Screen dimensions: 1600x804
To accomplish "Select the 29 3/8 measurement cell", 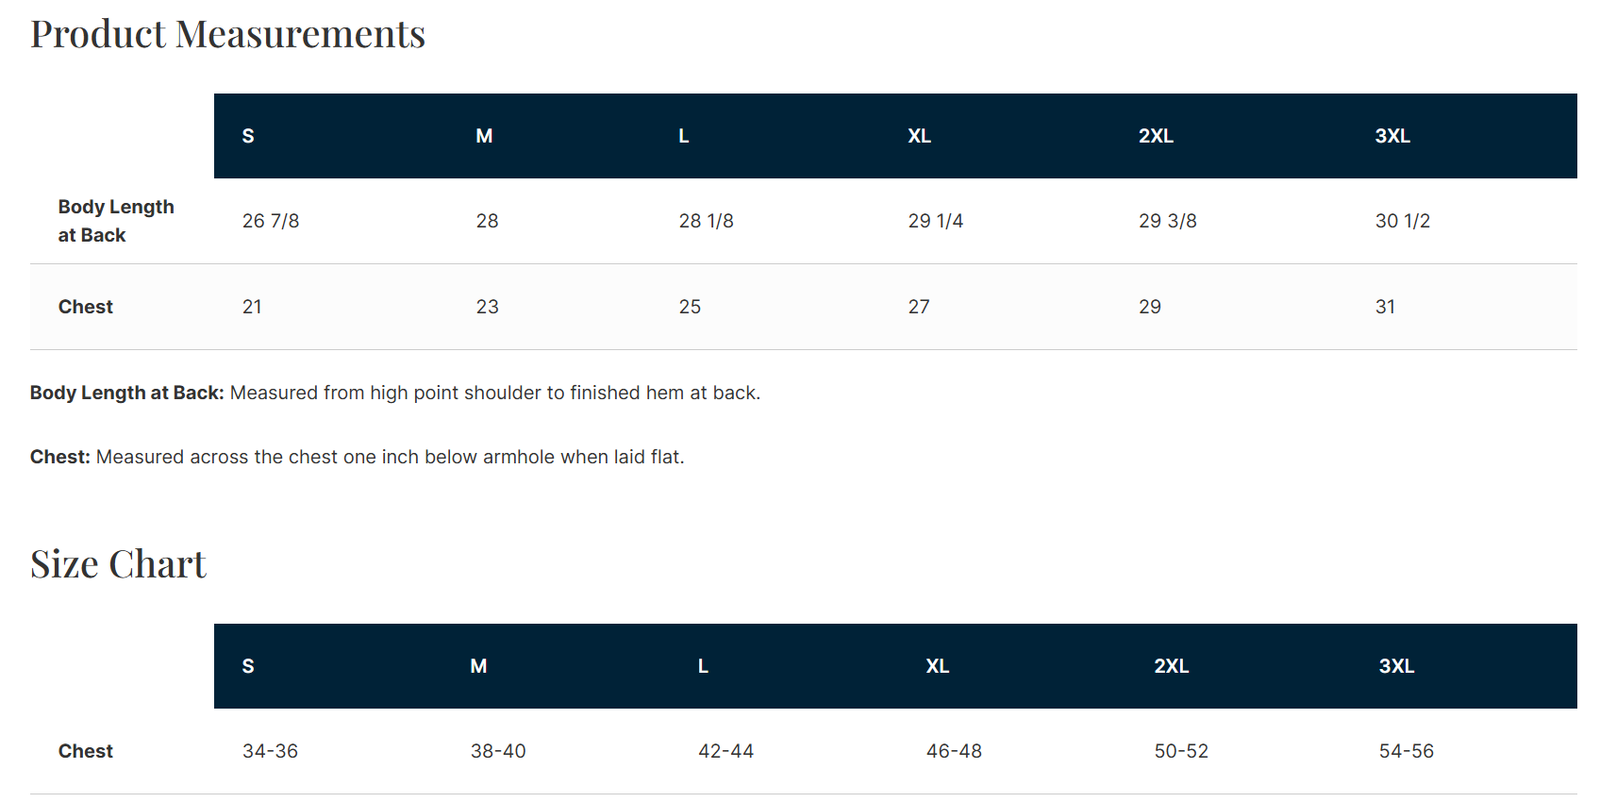I will click(x=1167, y=221).
